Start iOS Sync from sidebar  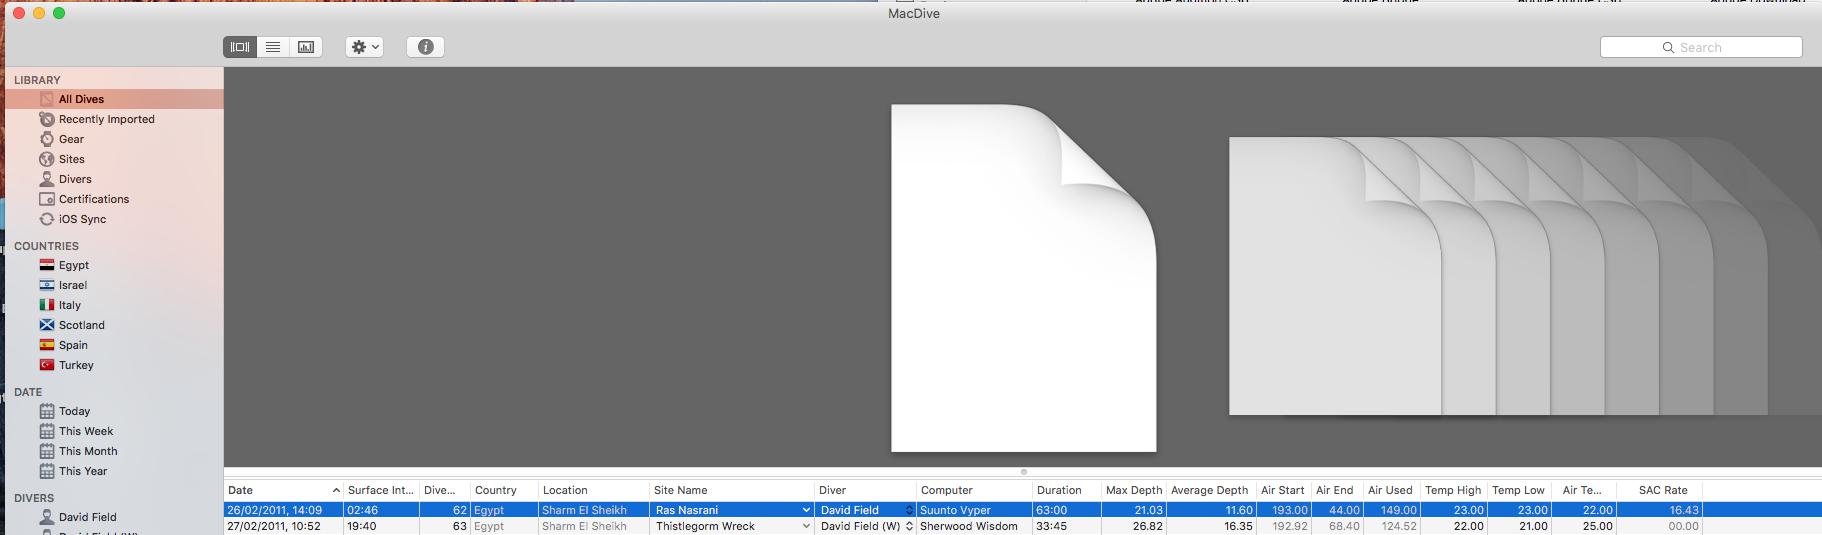82,219
